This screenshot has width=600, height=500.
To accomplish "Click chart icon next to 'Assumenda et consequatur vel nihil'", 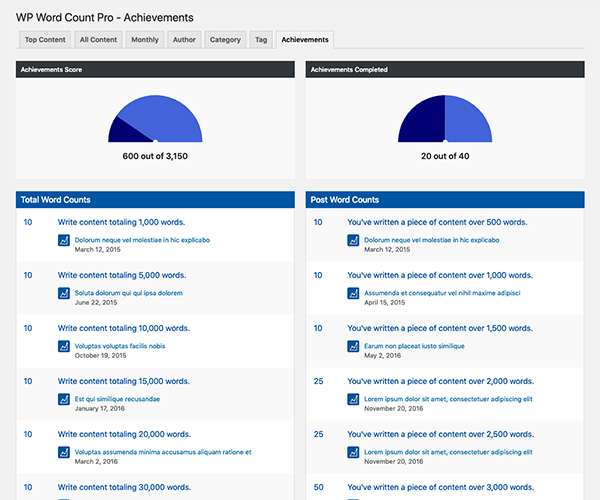I will coord(353,293).
